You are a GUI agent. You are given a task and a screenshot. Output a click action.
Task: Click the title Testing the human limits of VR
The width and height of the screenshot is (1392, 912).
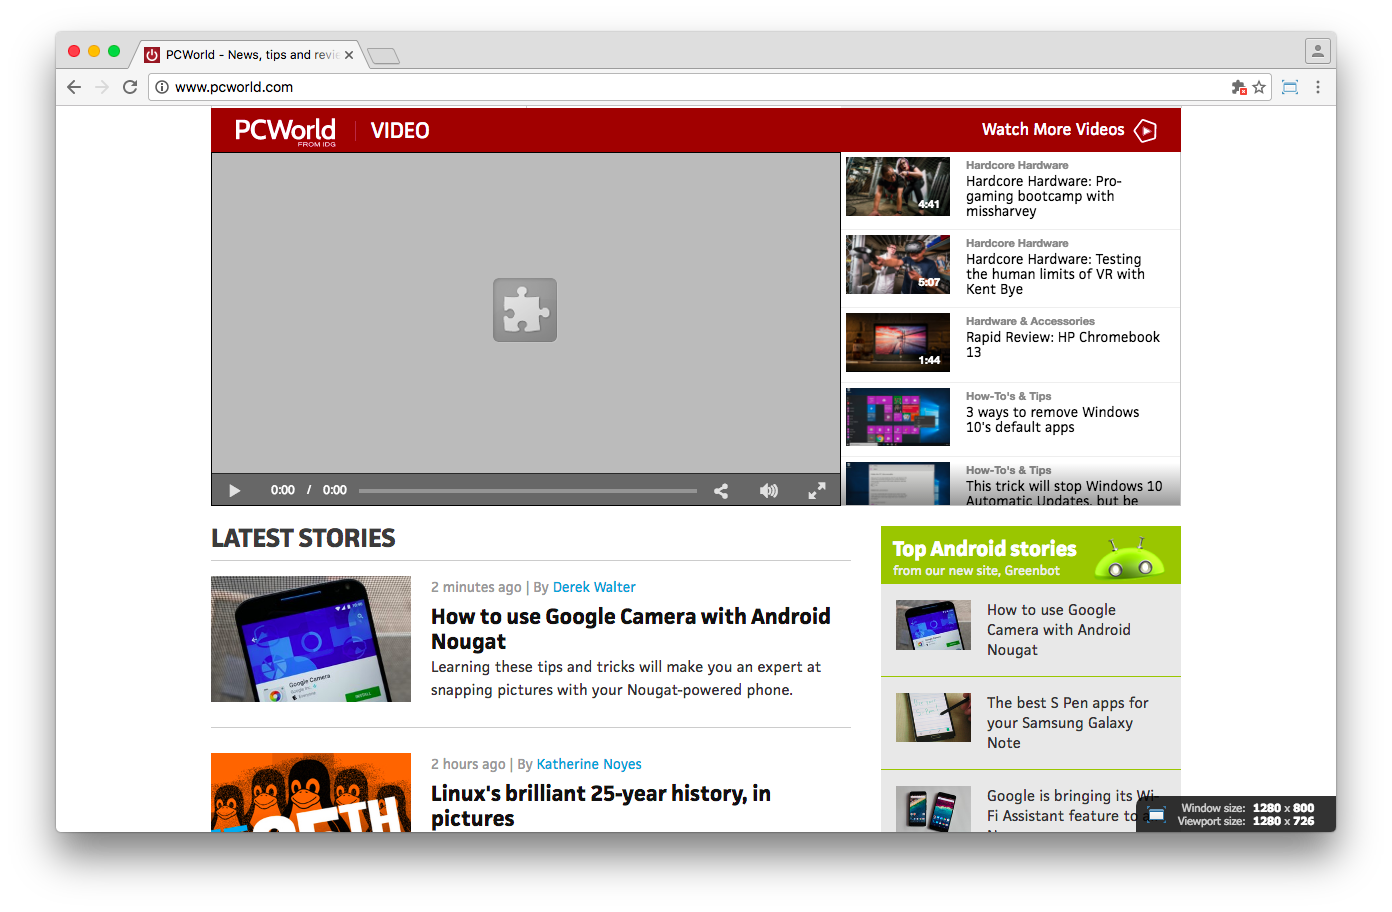[1055, 274]
